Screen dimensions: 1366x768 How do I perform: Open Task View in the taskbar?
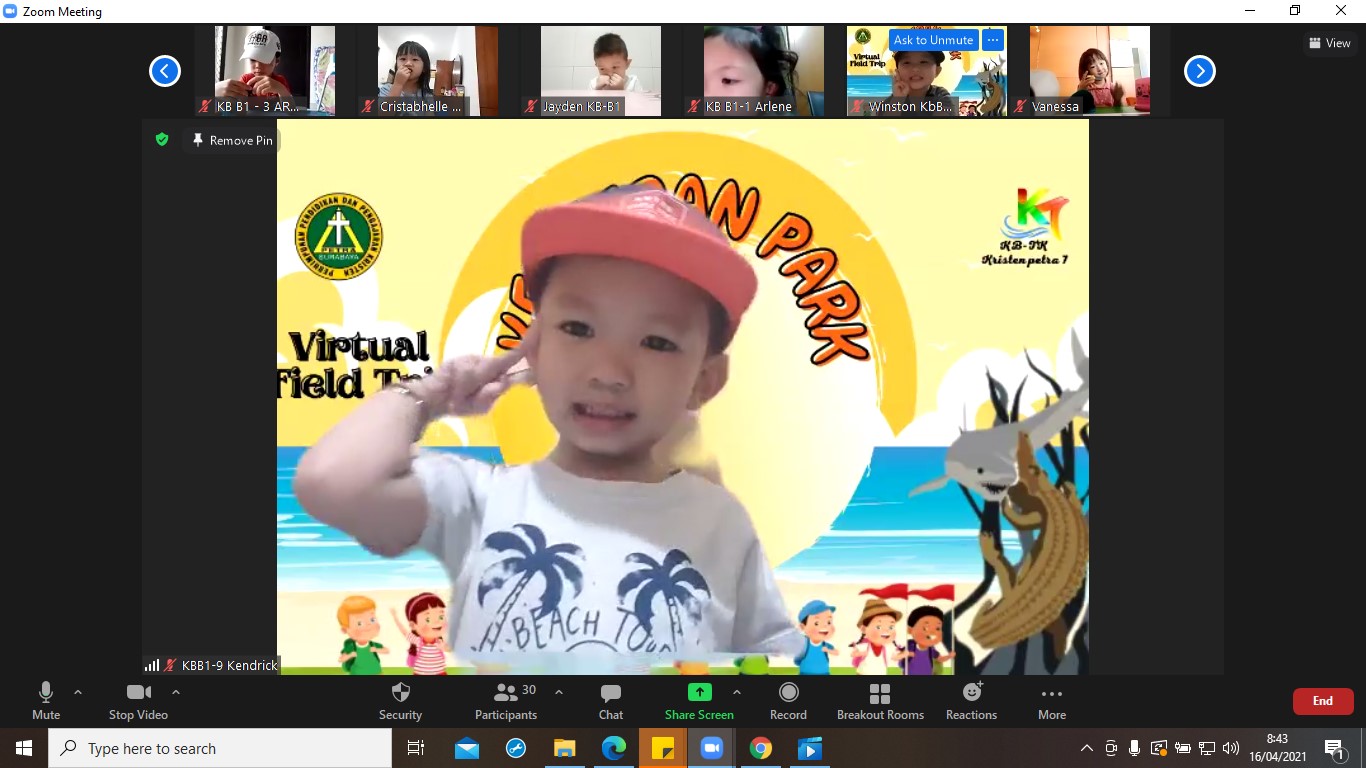pos(416,748)
